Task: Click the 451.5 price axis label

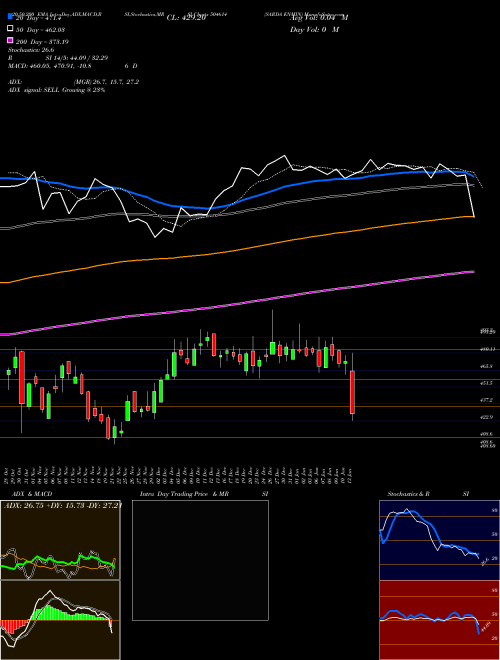Action: [486, 383]
